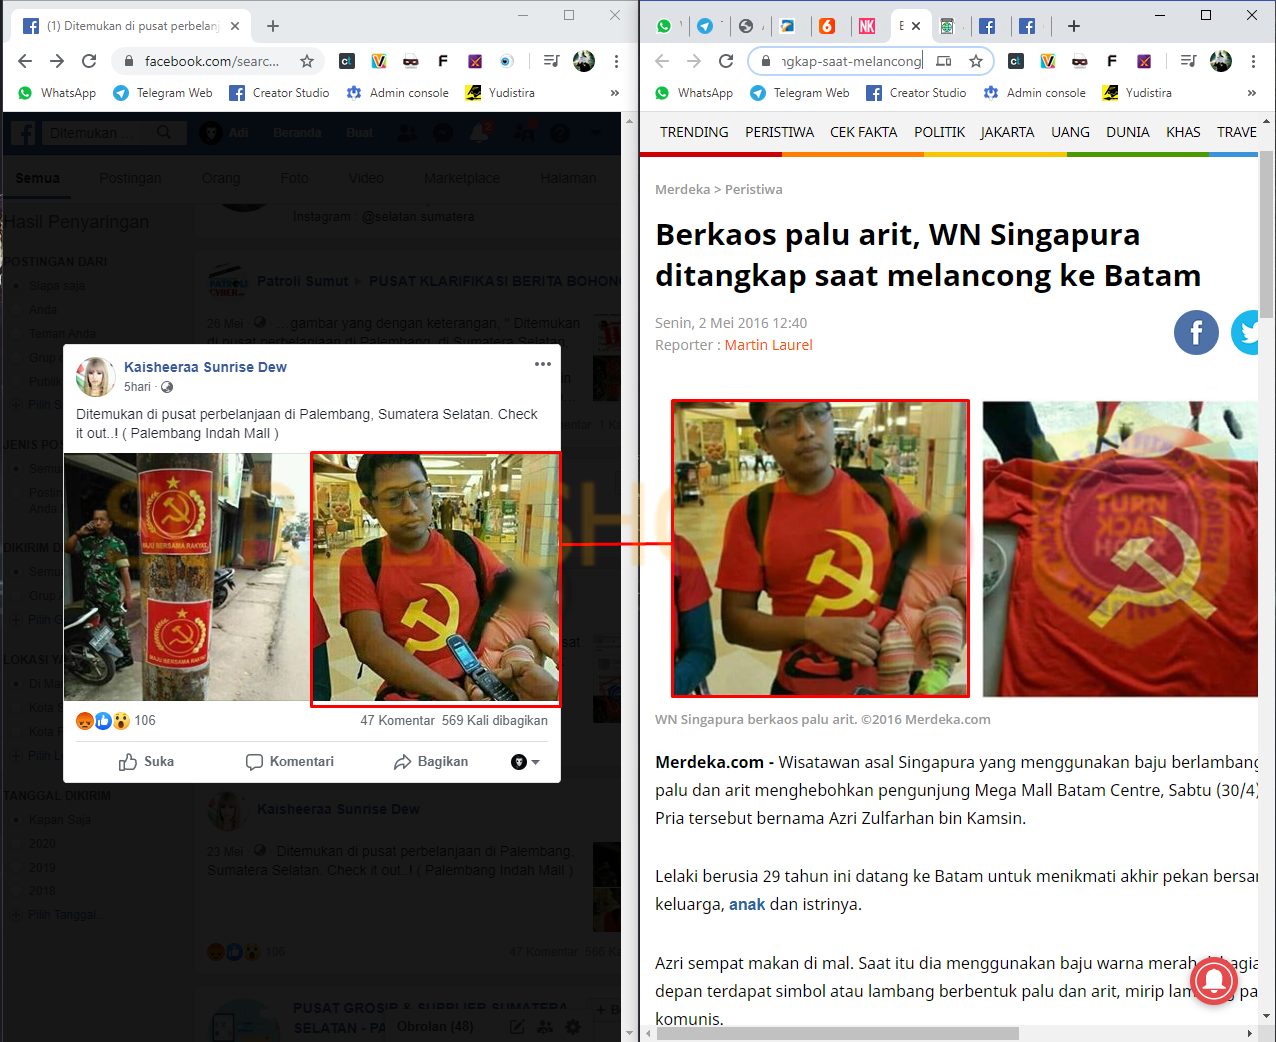
Task: Open the Chrome three-dot menu in the Merdeka window
Action: coord(1254,61)
